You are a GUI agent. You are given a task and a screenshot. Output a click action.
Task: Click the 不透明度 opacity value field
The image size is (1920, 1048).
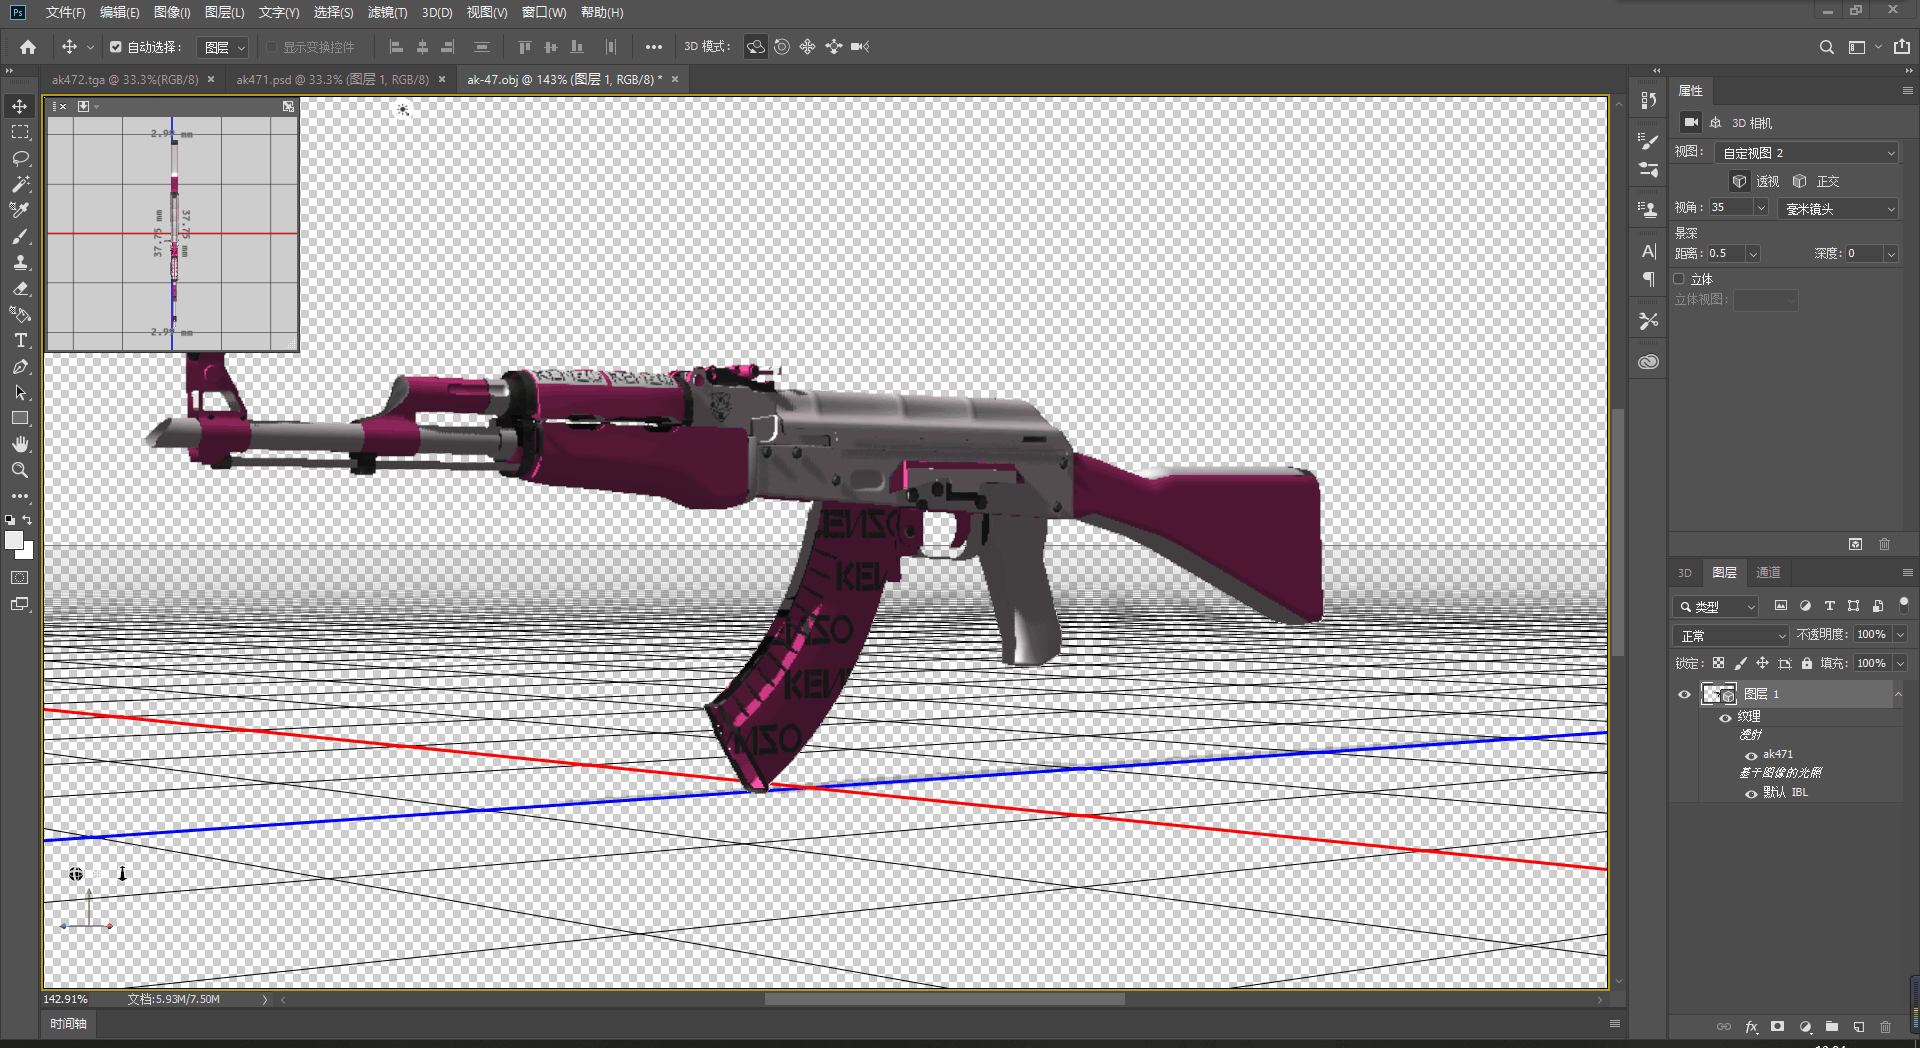[x=1872, y=635]
